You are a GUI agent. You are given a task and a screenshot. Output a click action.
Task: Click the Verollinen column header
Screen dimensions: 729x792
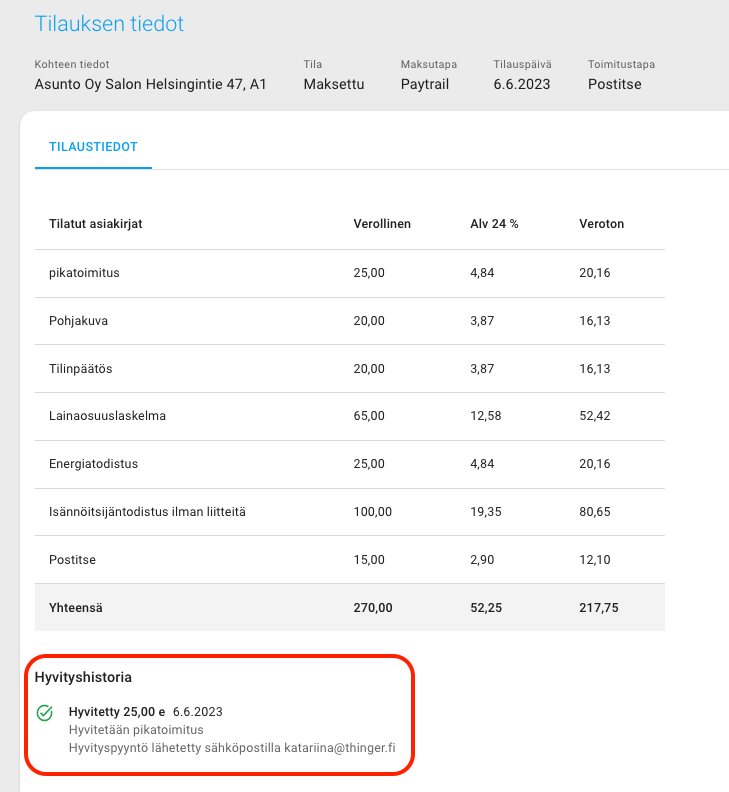[x=382, y=224]
